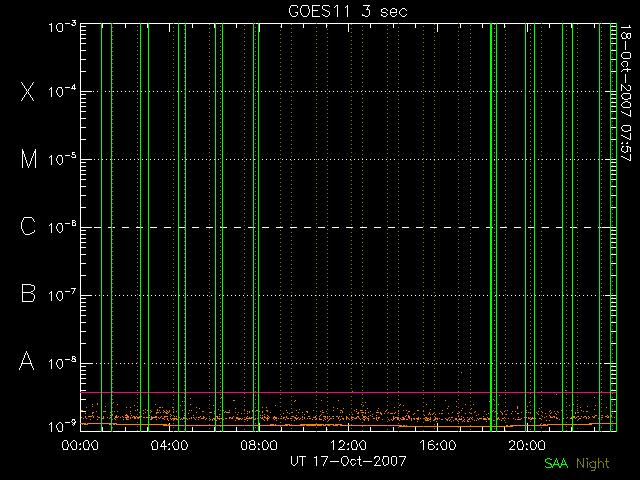Image resolution: width=640 pixels, height=480 pixels.
Task: Click the 10^-6 y-axis value
Action: click(x=62, y=227)
